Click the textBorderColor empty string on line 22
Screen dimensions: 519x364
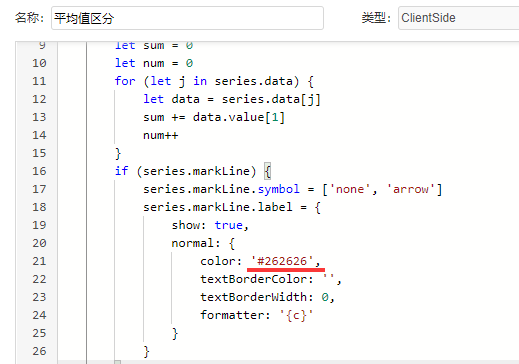pos(329,279)
